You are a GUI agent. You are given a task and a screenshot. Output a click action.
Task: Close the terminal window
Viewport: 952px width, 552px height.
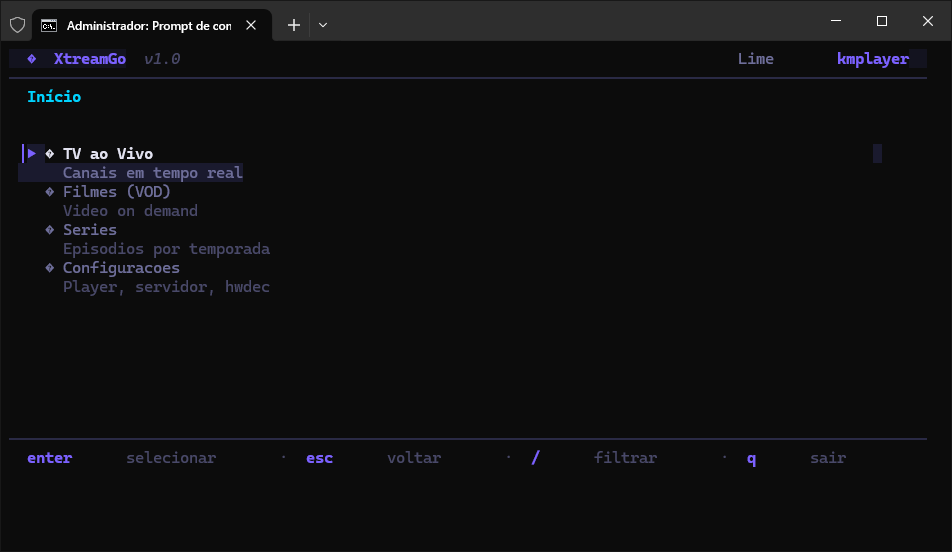[x=928, y=21]
